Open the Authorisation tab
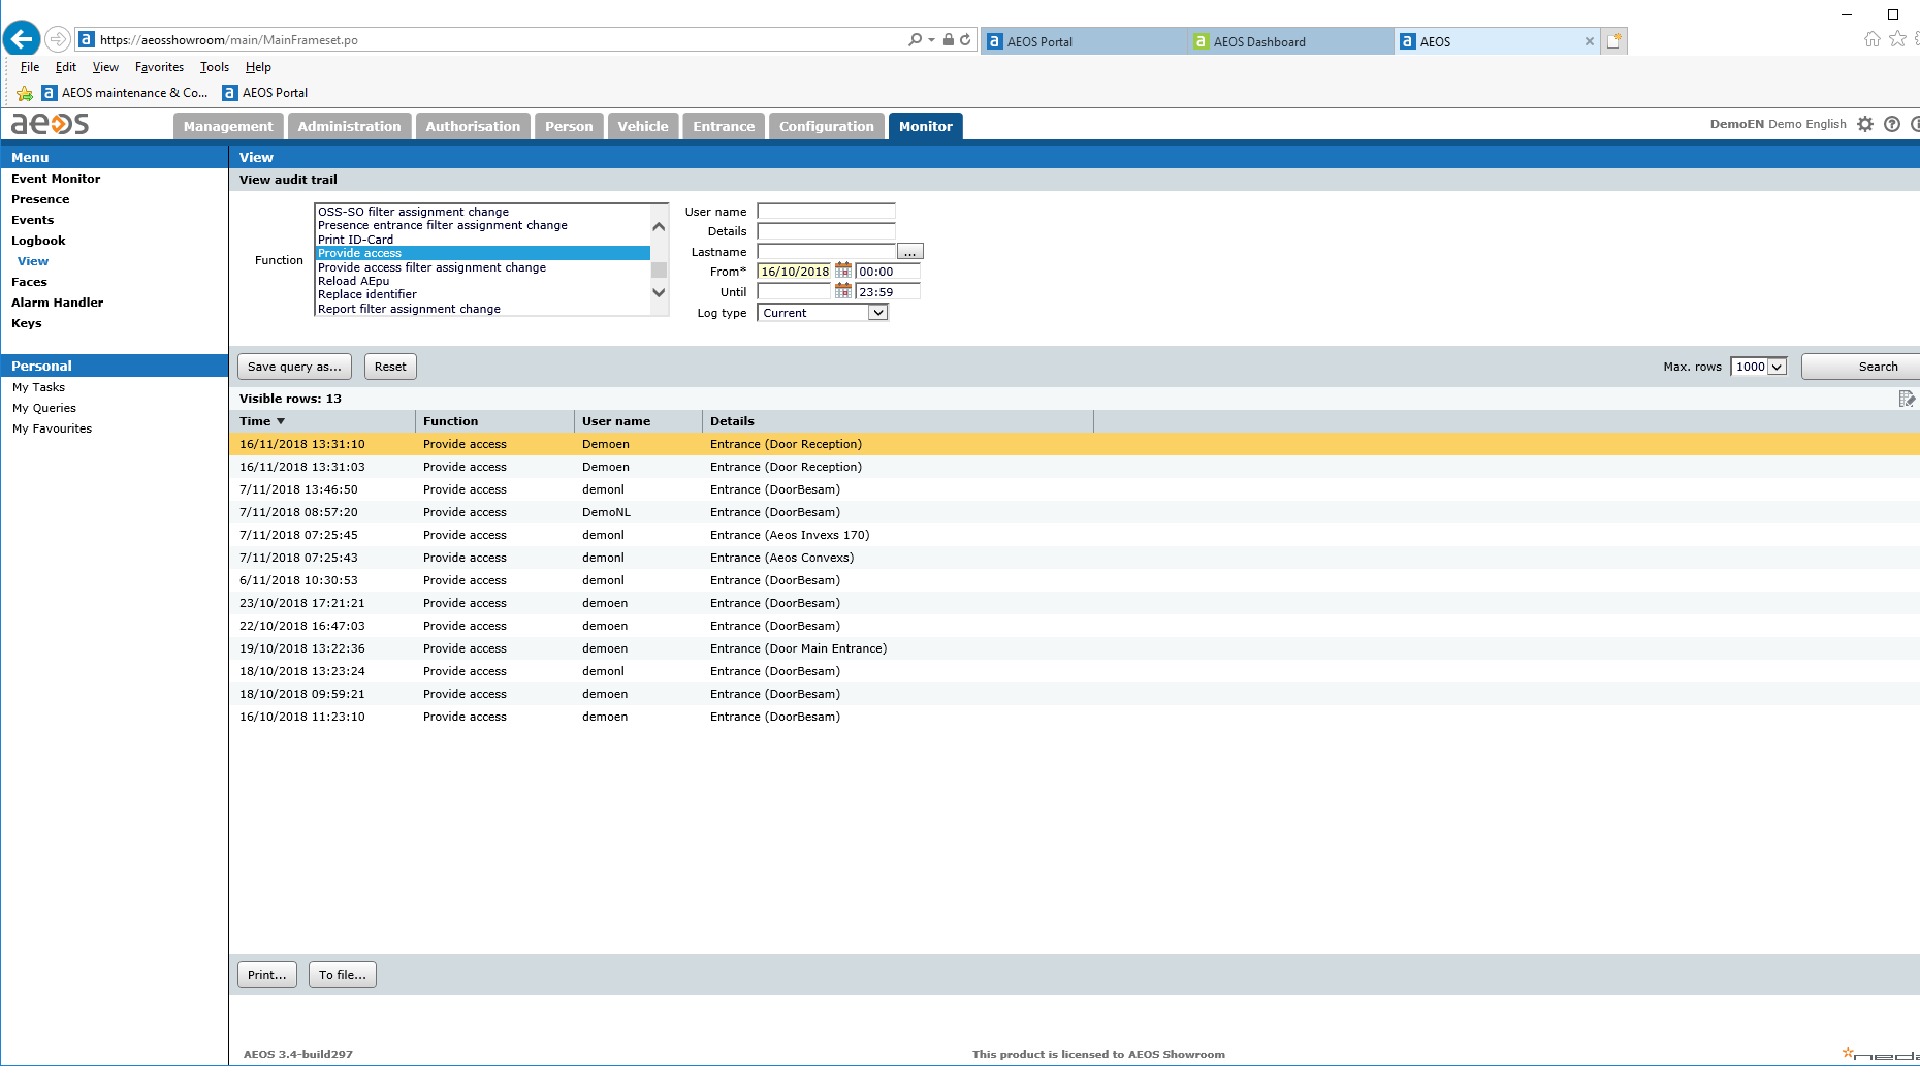 point(472,126)
